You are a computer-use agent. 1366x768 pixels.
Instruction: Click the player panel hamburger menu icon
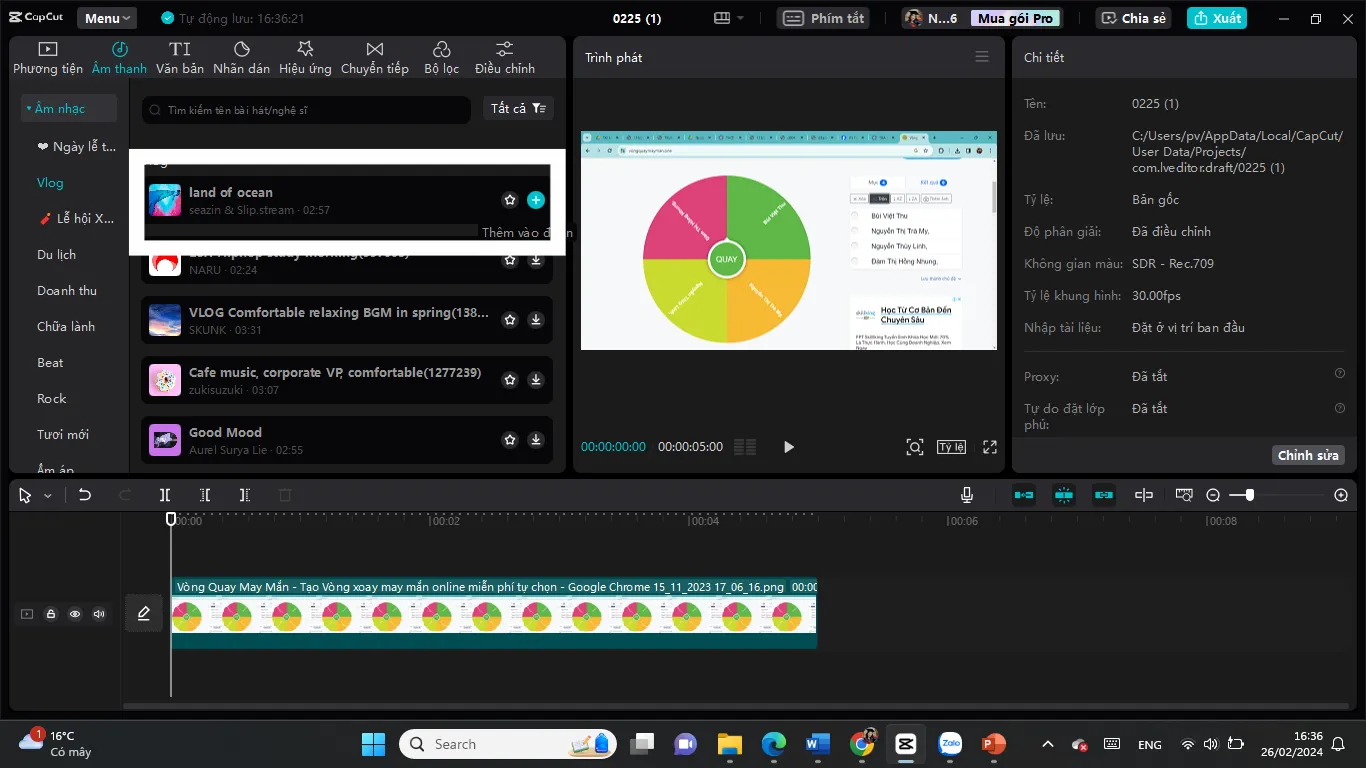tap(982, 57)
